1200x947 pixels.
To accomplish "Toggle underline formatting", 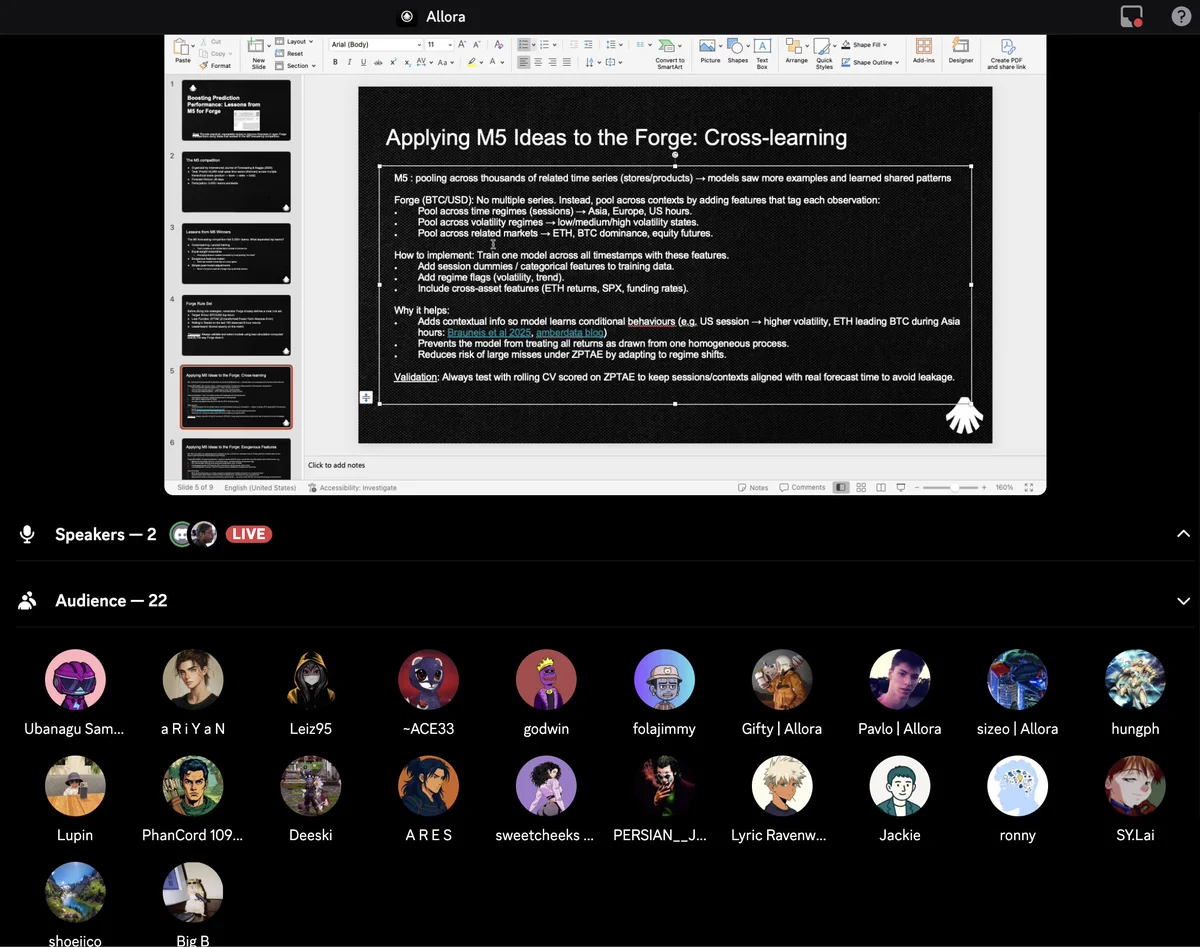I will coord(363,63).
